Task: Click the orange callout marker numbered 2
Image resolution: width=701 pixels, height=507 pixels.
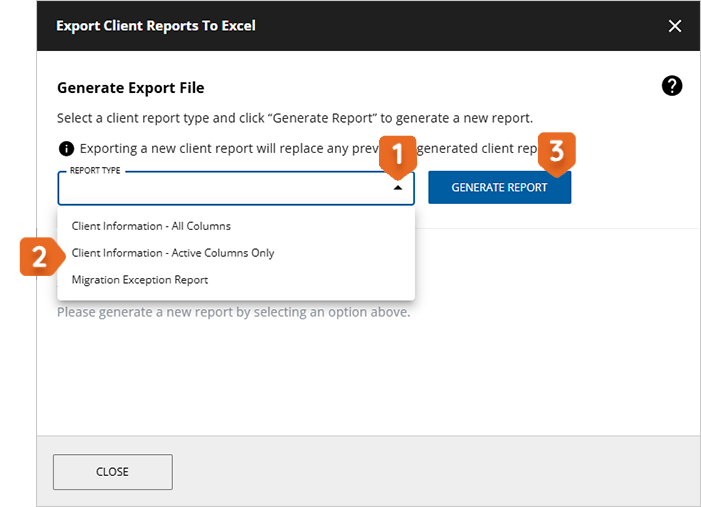Action: pos(38,257)
